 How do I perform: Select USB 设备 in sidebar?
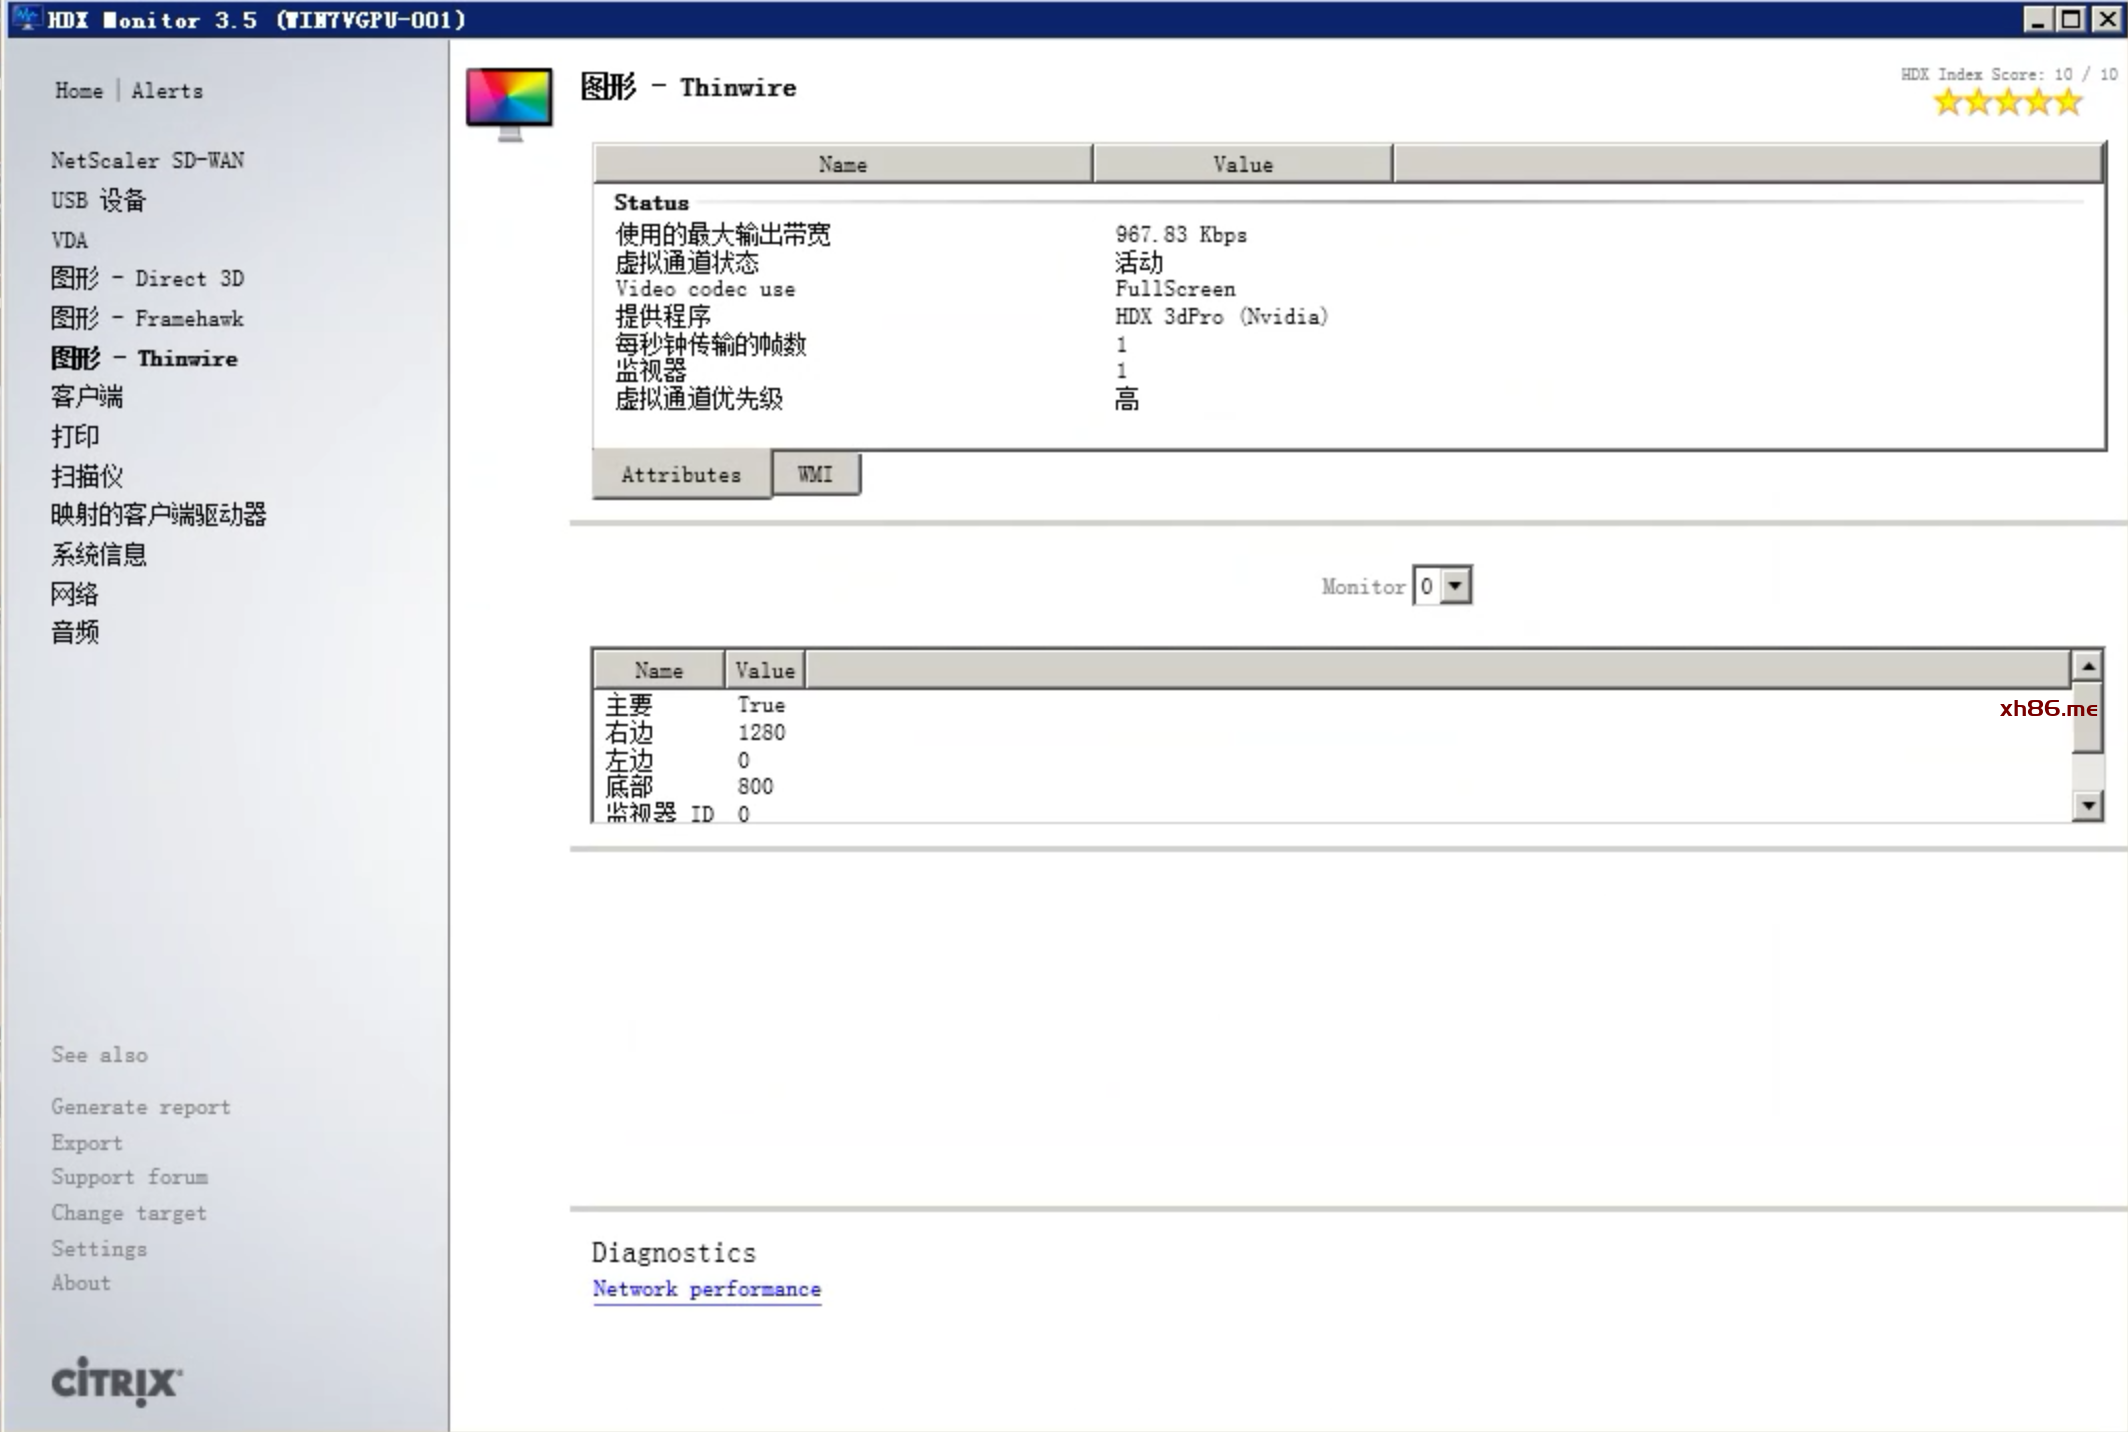(98, 200)
